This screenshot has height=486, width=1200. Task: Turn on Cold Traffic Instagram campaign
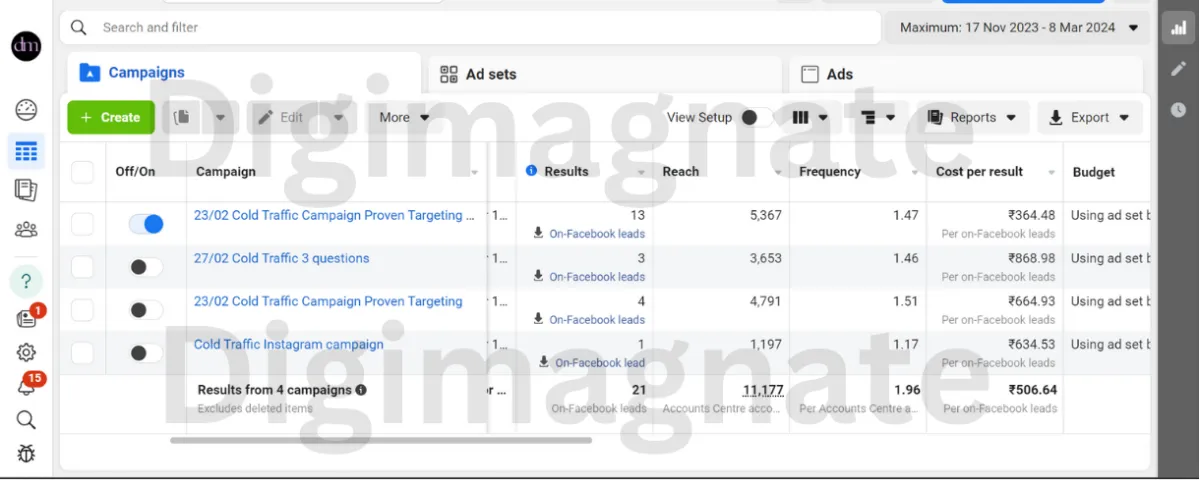[145, 353]
